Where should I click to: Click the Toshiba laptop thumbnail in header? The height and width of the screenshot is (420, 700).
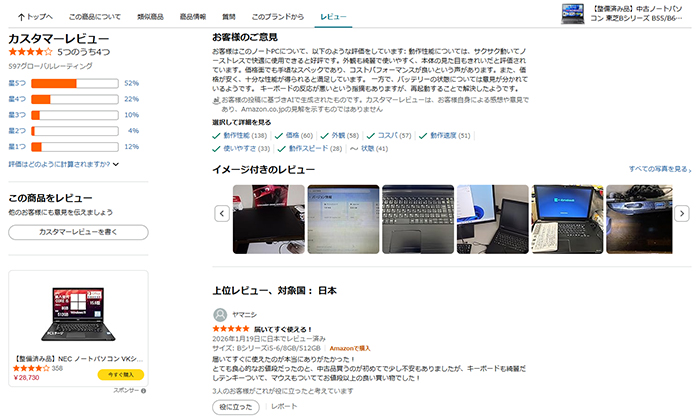[x=573, y=14]
